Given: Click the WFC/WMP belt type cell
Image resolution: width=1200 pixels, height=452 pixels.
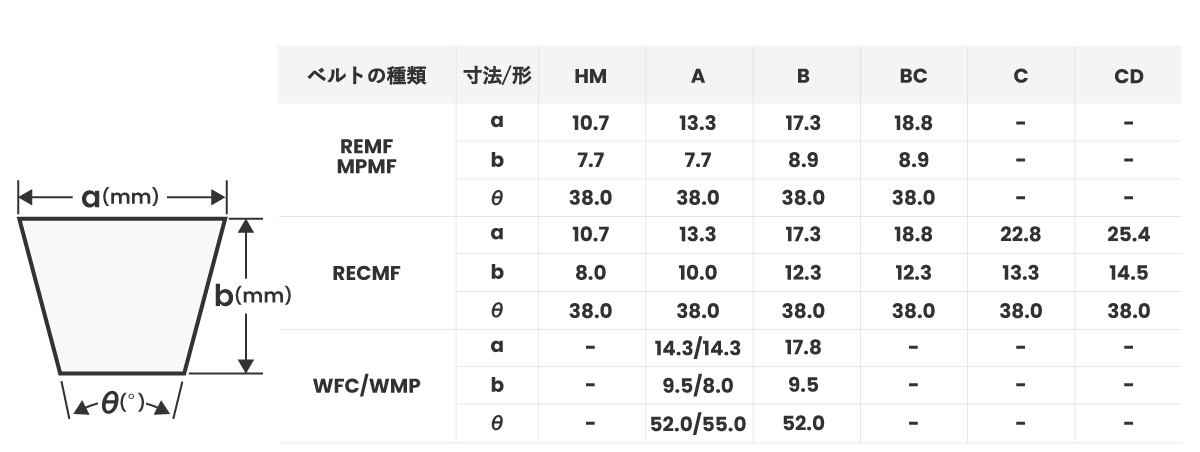Looking at the screenshot, I should click(365, 385).
